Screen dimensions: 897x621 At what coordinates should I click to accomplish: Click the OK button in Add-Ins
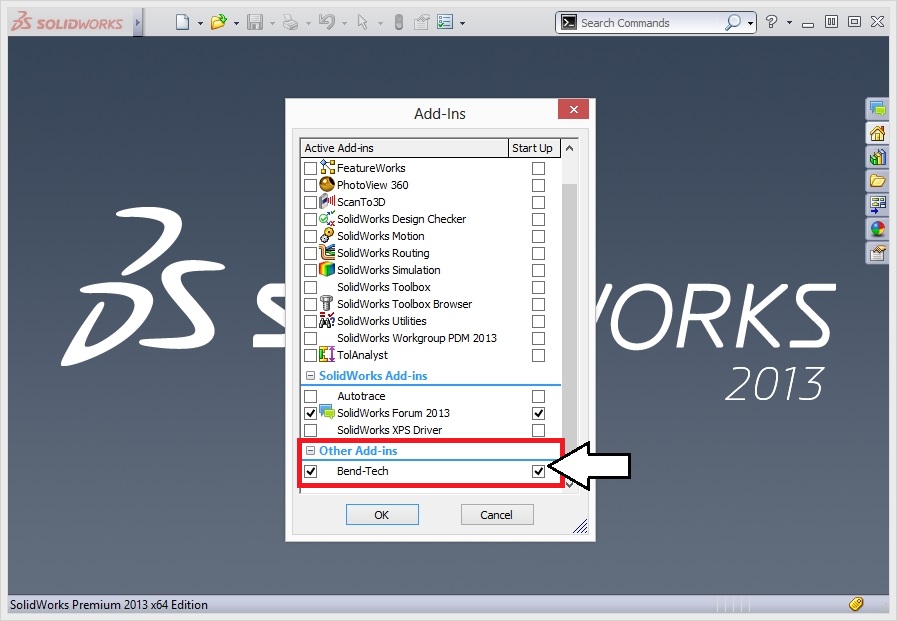tap(382, 515)
